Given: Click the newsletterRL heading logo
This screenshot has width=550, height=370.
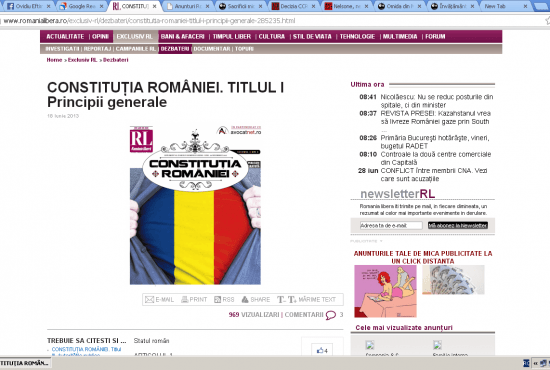Looking at the screenshot, I should click(397, 194).
